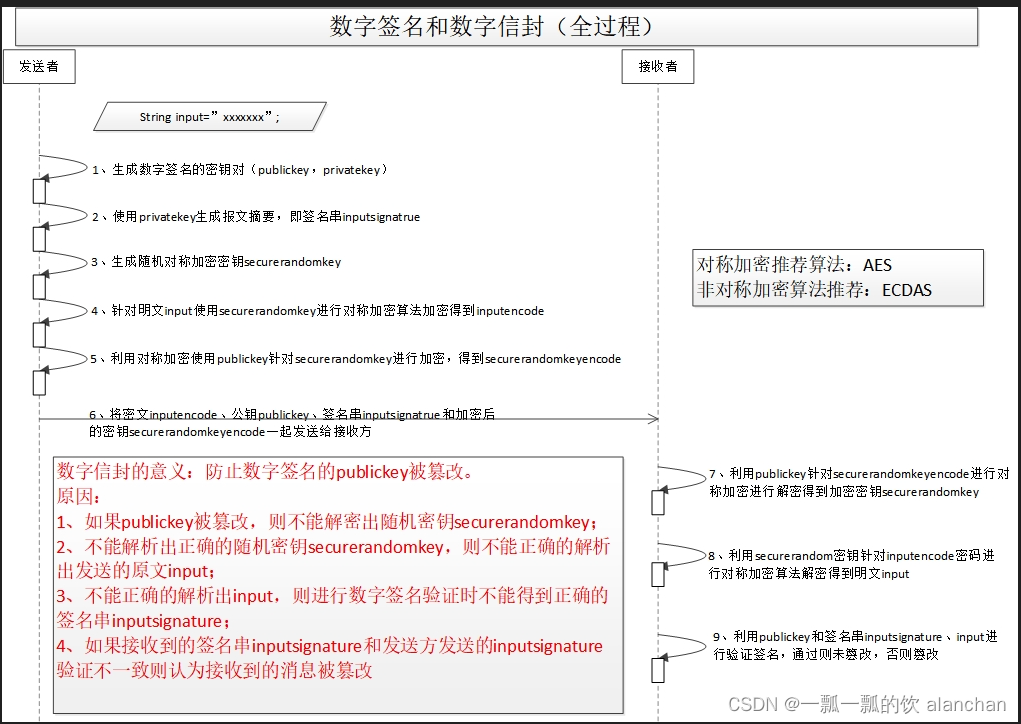1021x724 pixels.
Task: Click the AES recommendation note box
Action: click(838, 278)
